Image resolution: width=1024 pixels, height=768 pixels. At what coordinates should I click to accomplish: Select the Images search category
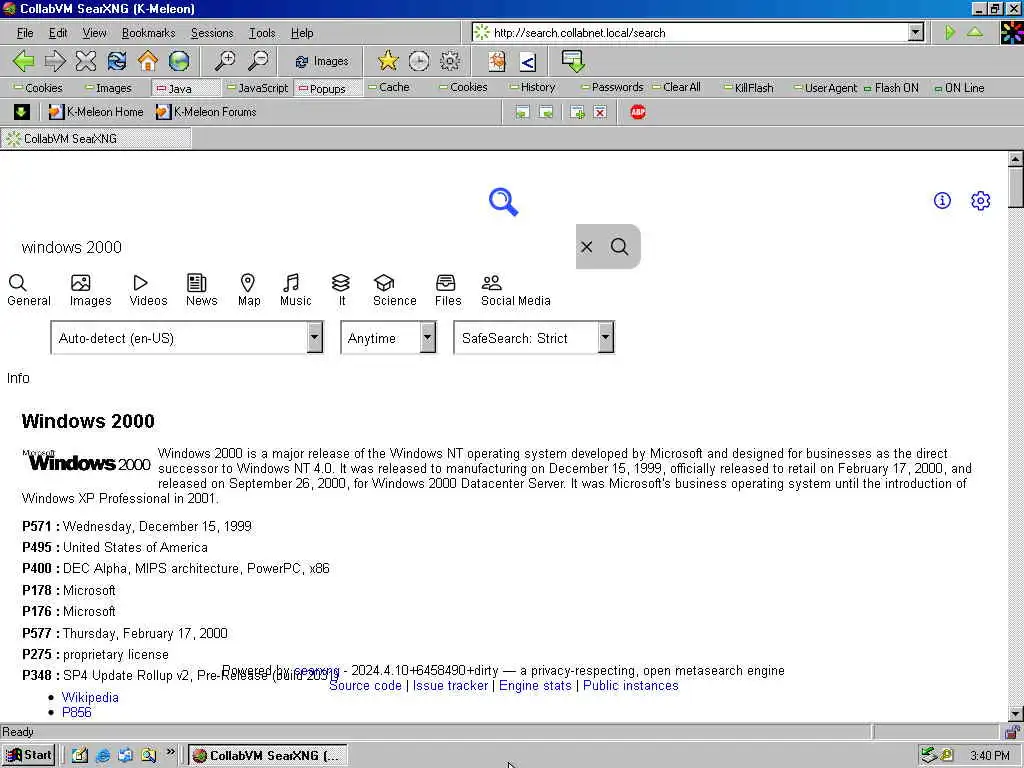pyautogui.click(x=90, y=290)
